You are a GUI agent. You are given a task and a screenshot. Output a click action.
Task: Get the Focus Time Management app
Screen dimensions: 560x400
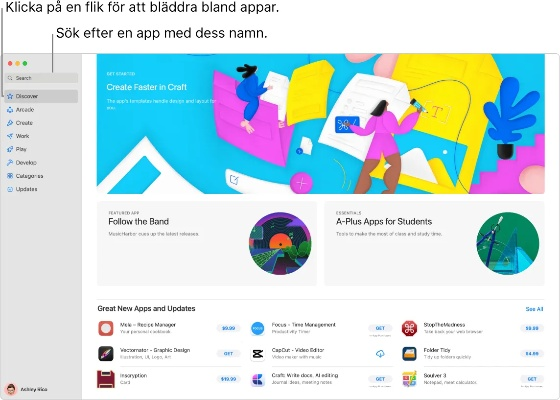[x=380, y=328]
